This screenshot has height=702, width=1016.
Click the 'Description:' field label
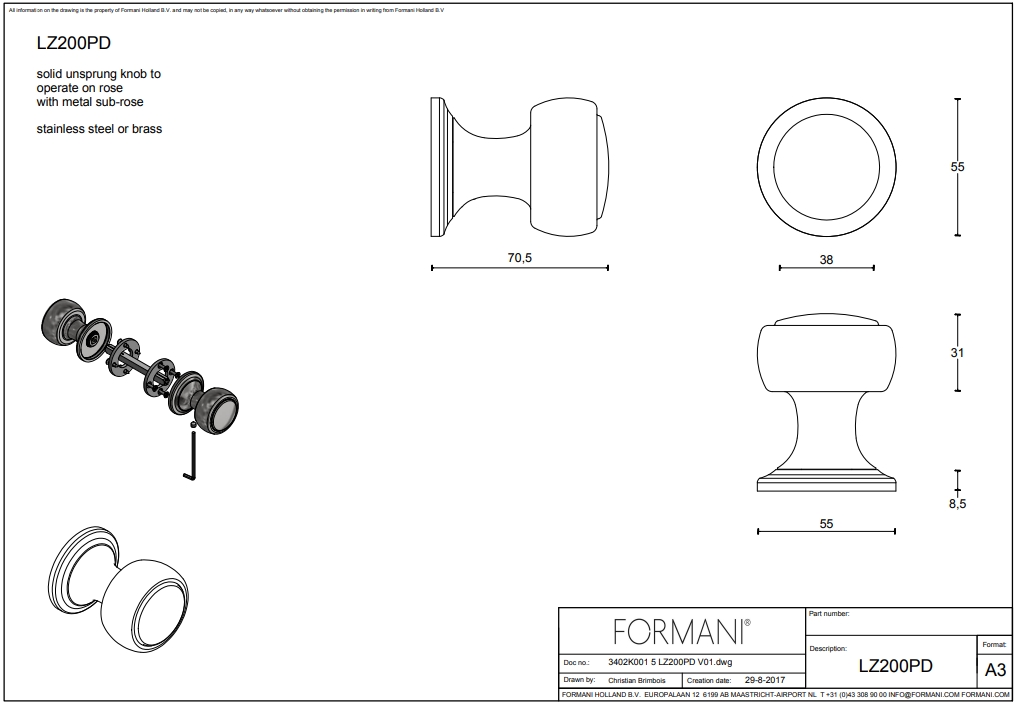pyautogui.click(x=828, y=649)
